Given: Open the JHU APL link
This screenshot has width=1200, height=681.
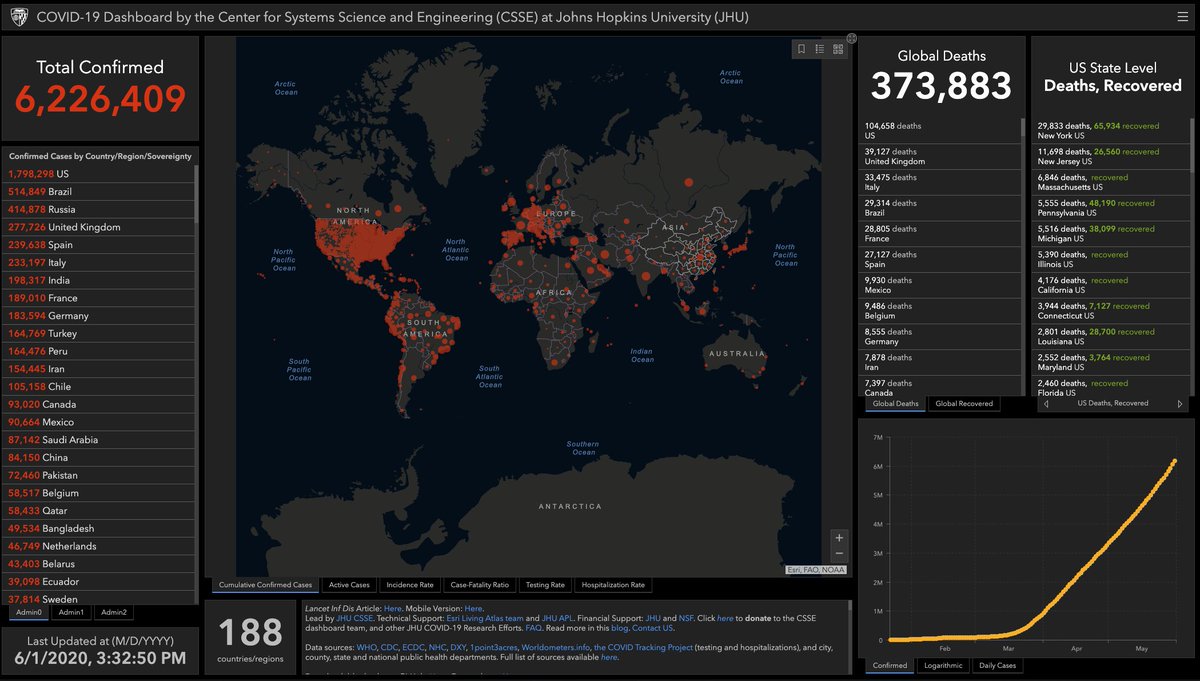Looking at the screenshot, I should click(x=560, y=619).
